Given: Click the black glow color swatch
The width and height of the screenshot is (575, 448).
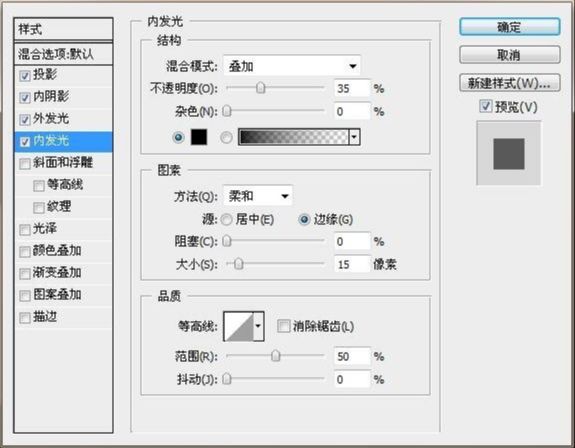Looking at the screenshot, I should click(199, 137).
